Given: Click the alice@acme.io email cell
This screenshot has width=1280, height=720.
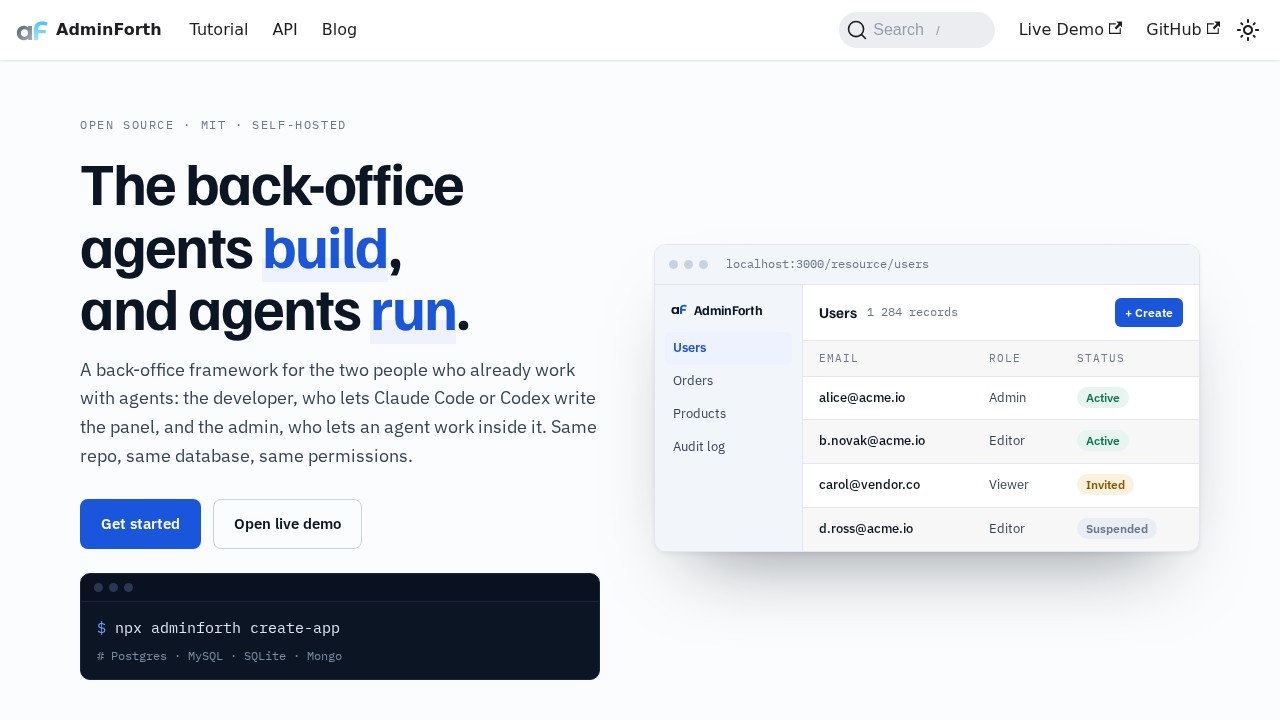Looking at the screenshot, I should coord(862,398).
